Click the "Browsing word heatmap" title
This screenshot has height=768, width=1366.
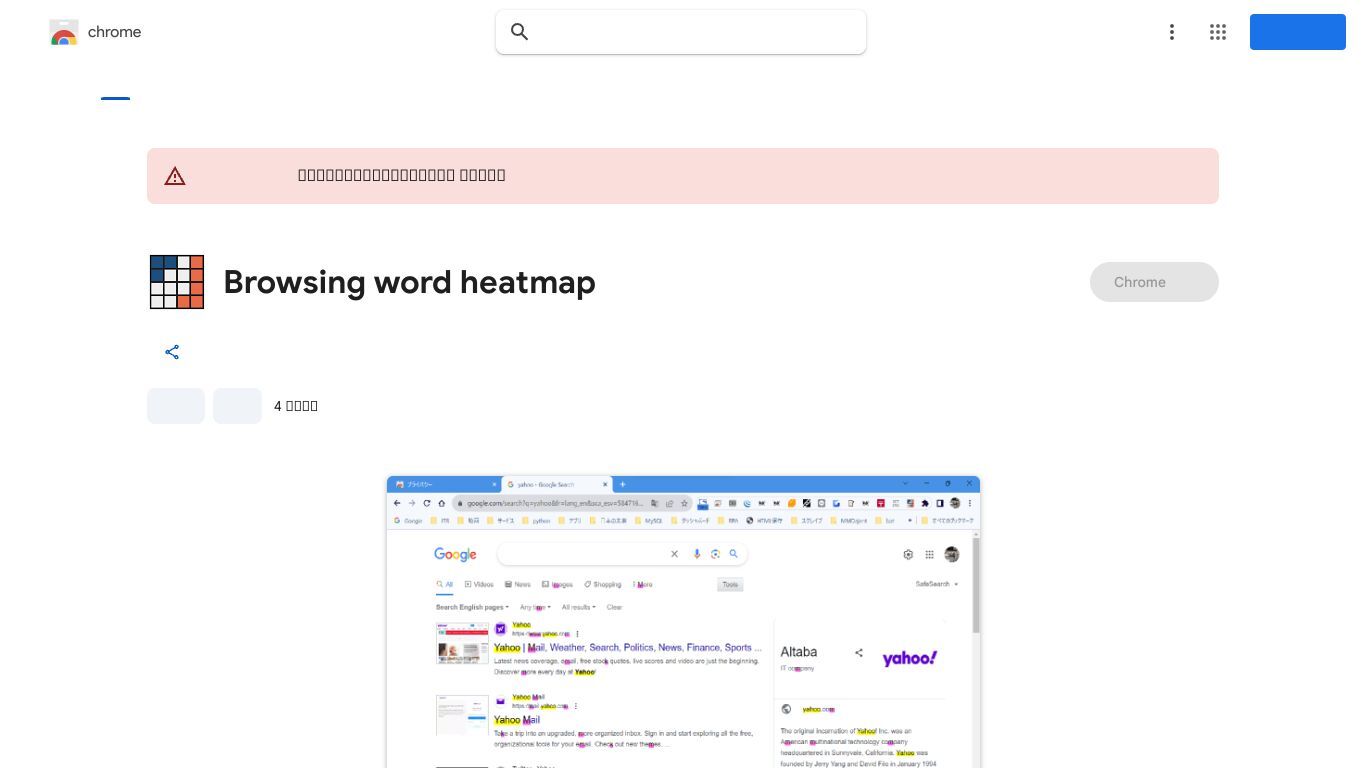pos(409,282)
